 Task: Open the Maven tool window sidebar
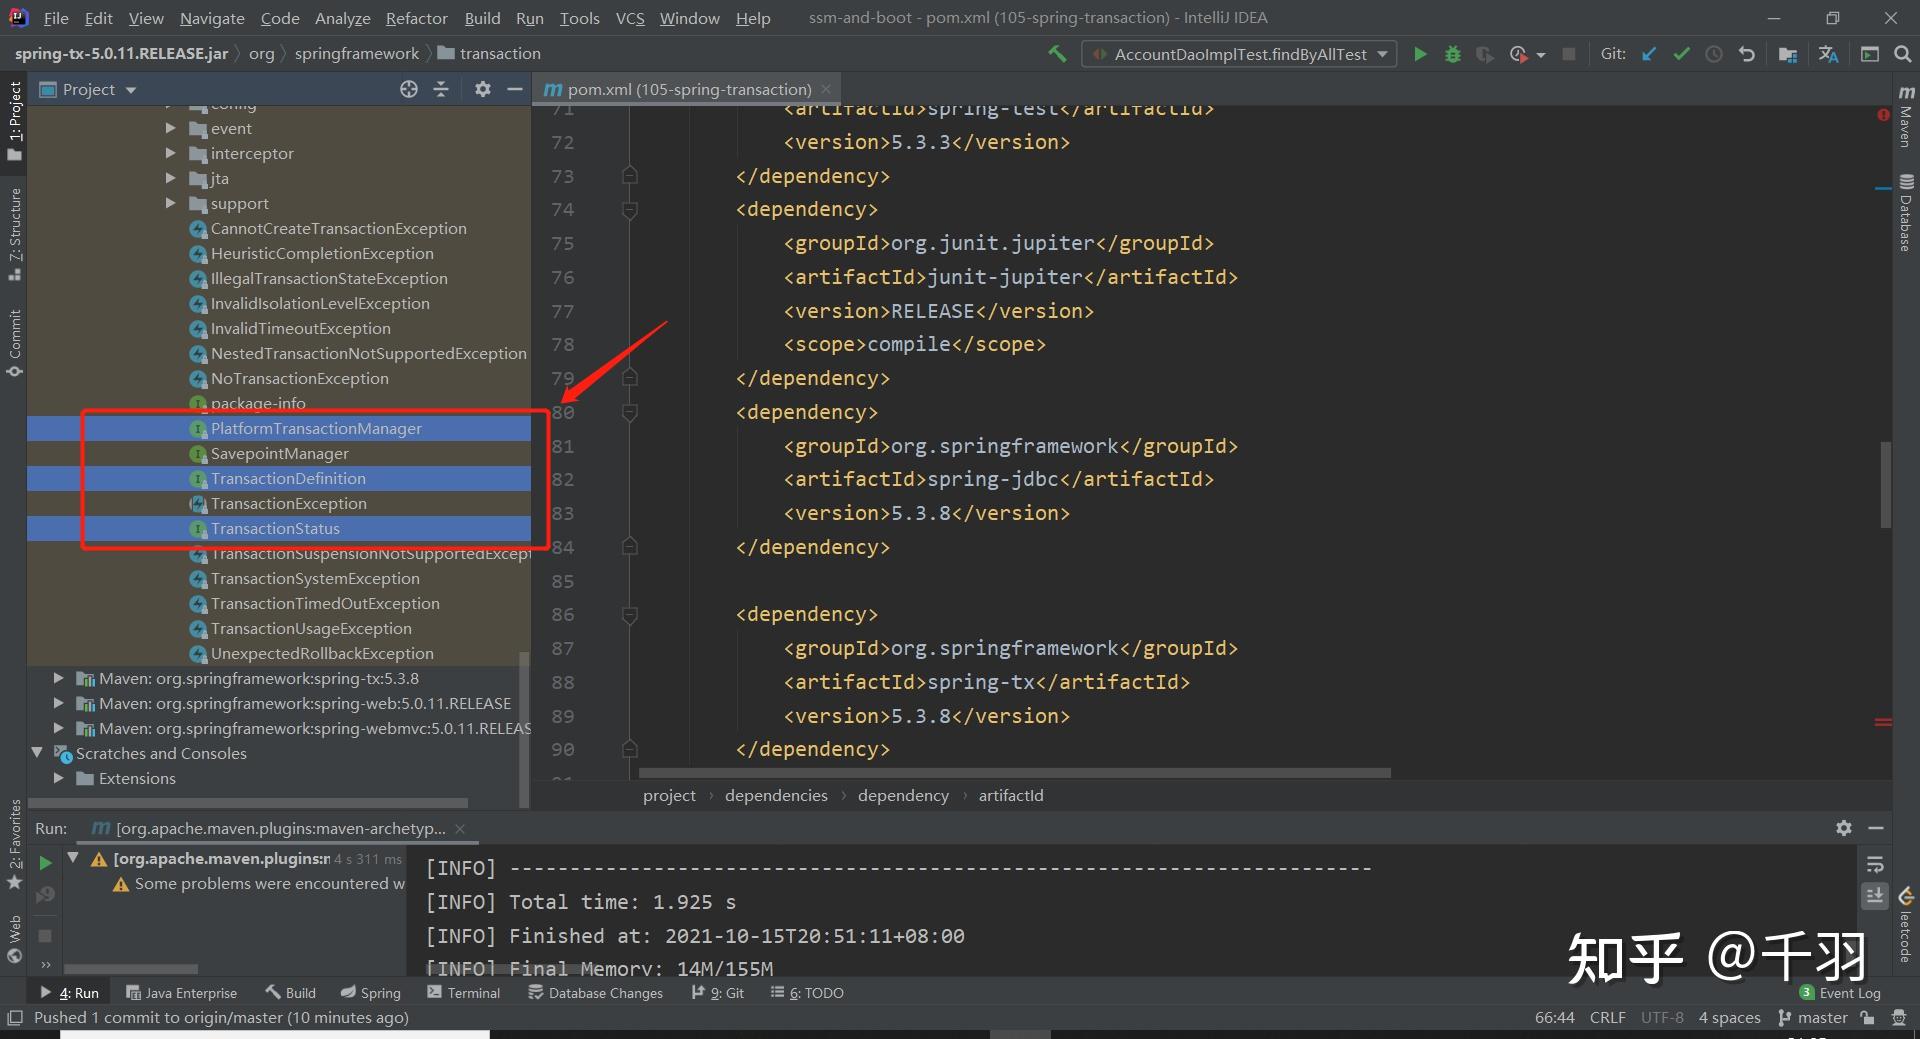(1906, 117)
